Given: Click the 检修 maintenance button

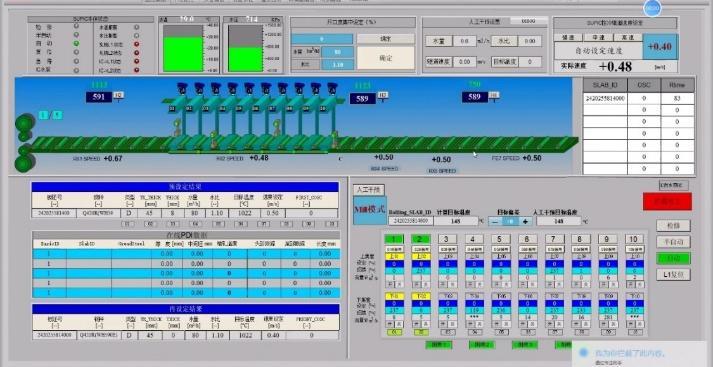Looking at the screenshot, I should click(673, 226).
